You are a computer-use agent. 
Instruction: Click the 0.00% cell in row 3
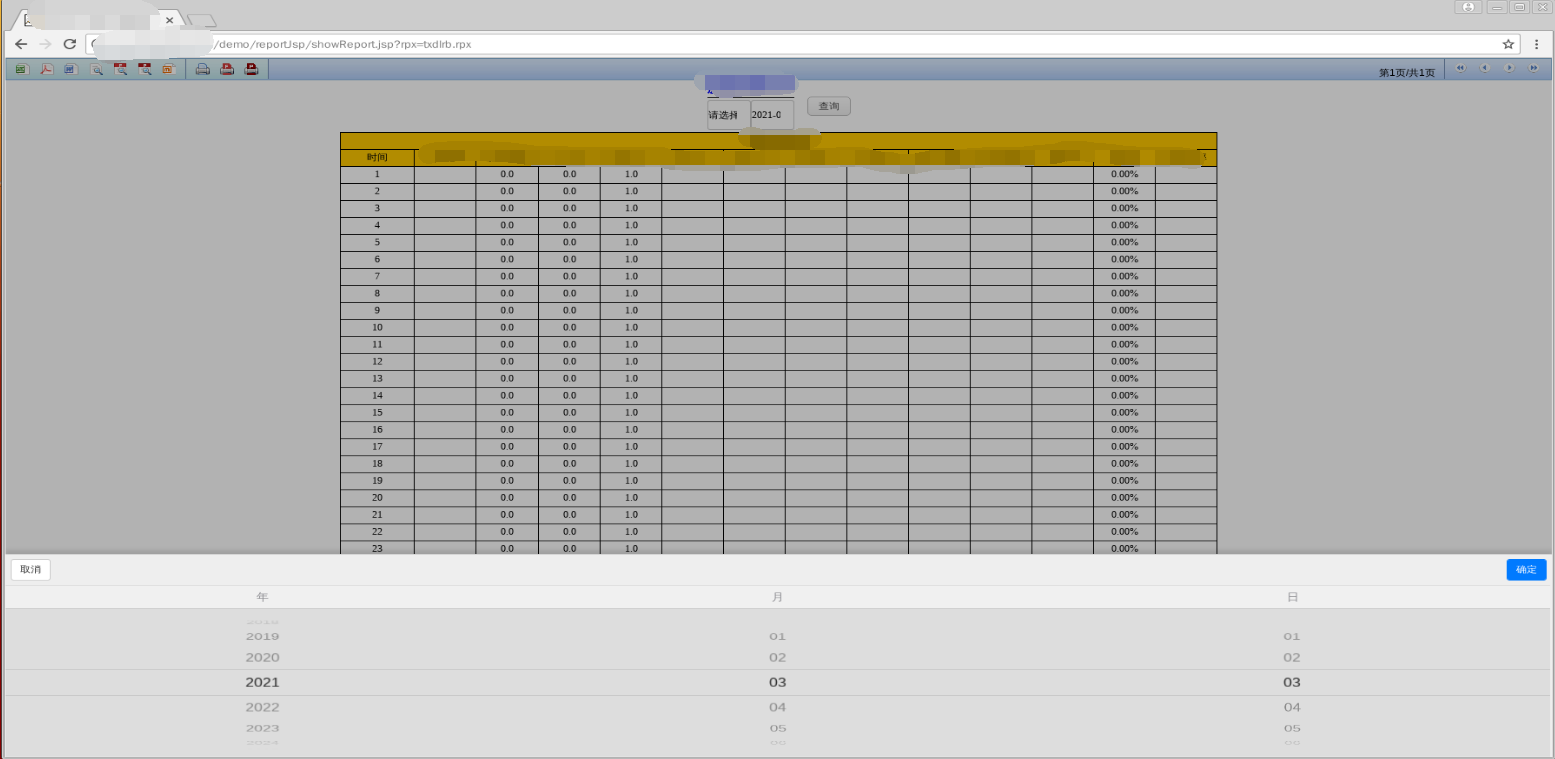pos(1125,209)
